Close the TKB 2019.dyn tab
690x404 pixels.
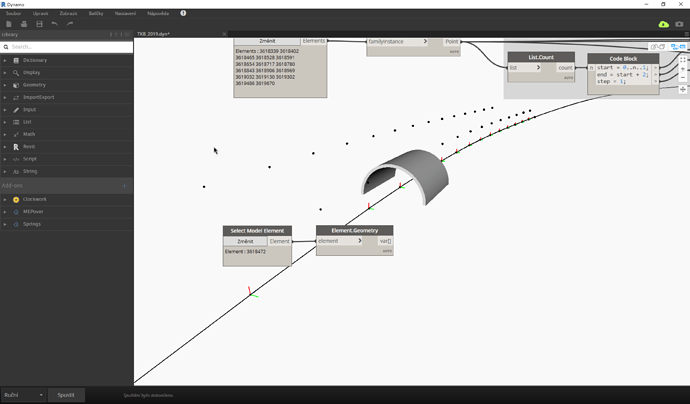coord(224,34)
